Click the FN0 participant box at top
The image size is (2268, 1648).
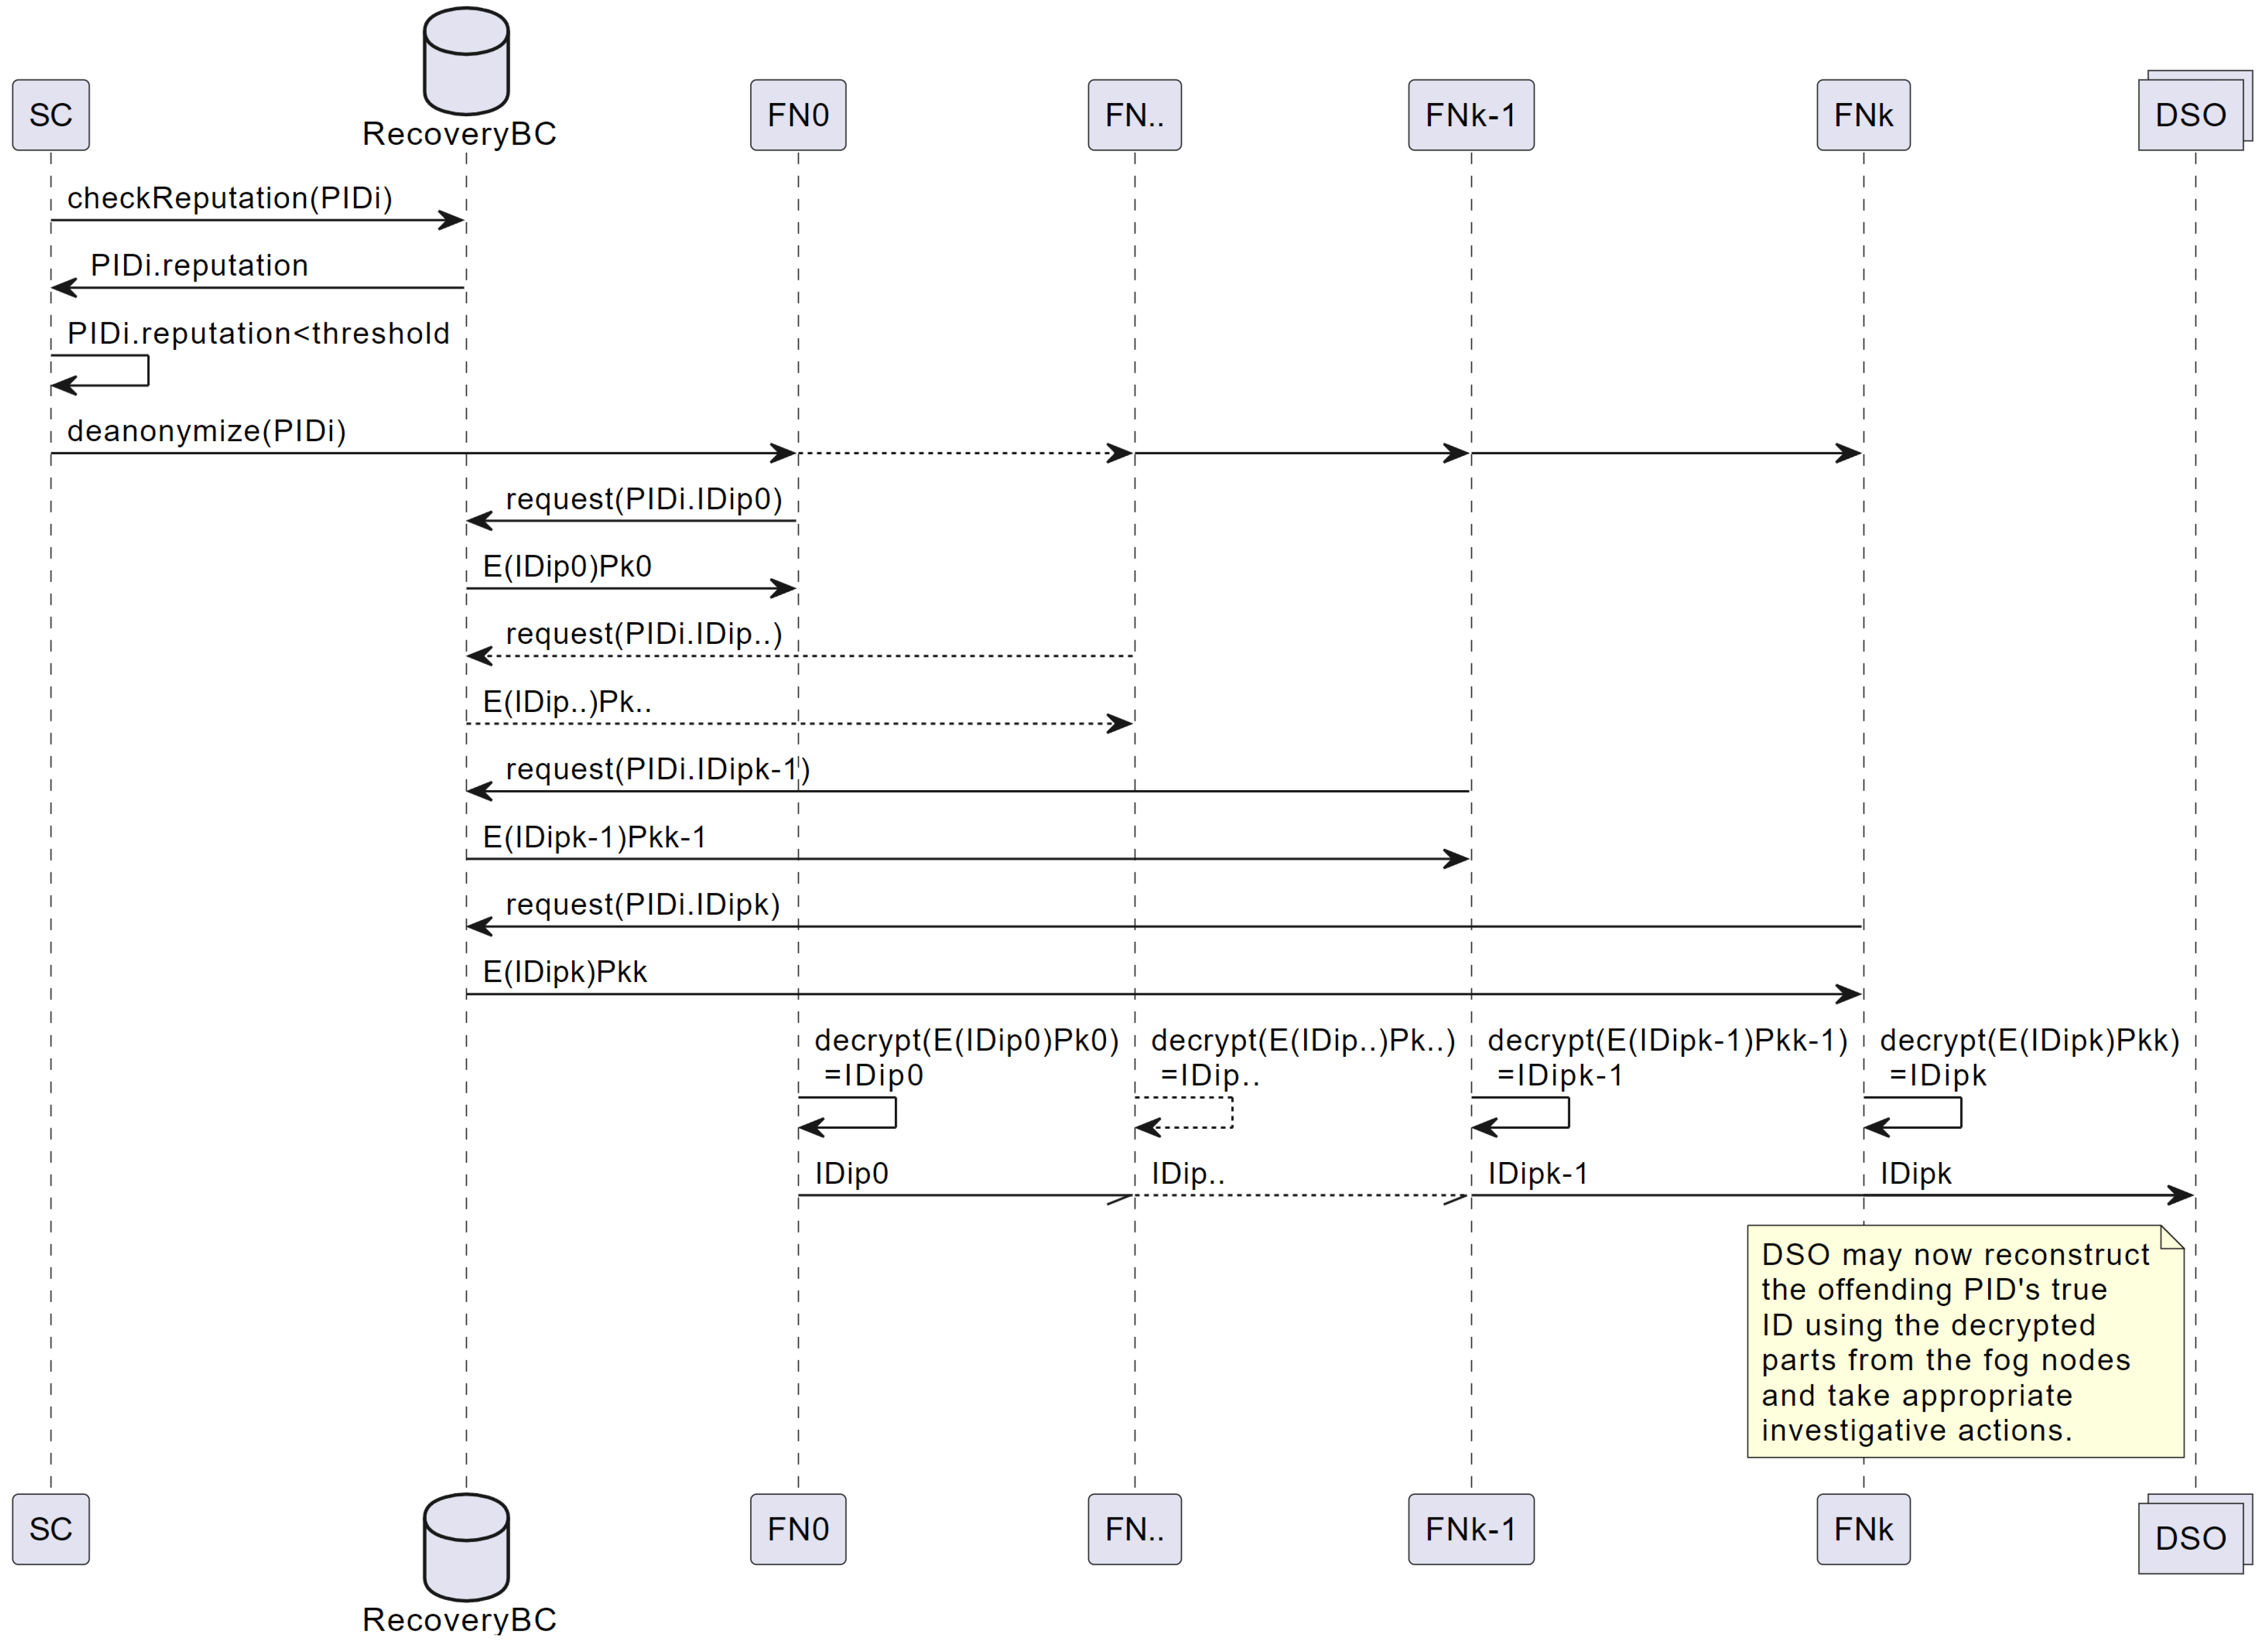coord(798,115)
